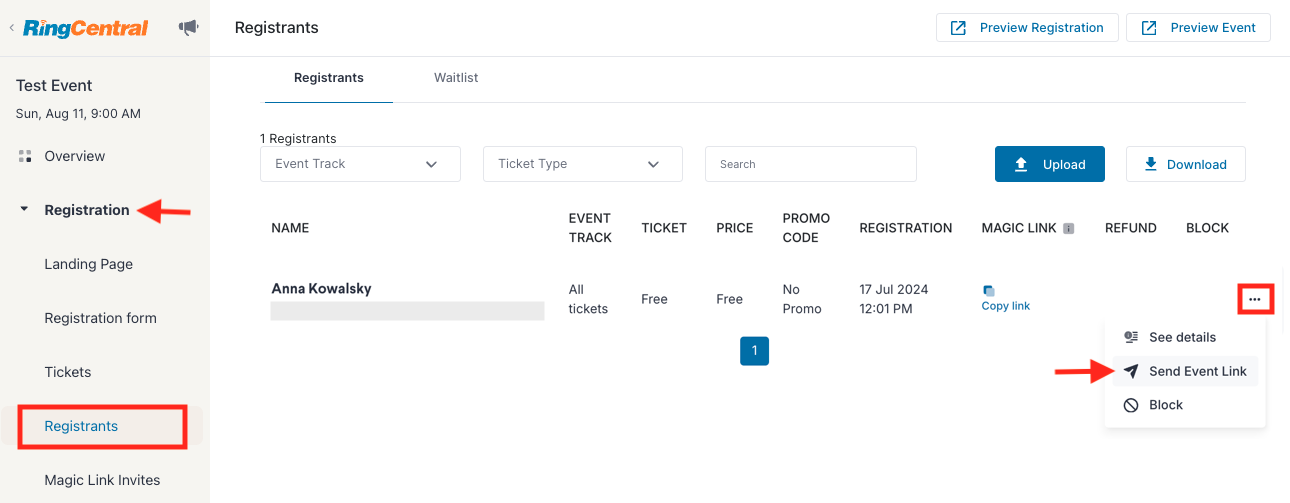1290x503 pixels.
Task: Open the Ticket Type dropdown
Action: pyautogui.click(x=583, y=164)
